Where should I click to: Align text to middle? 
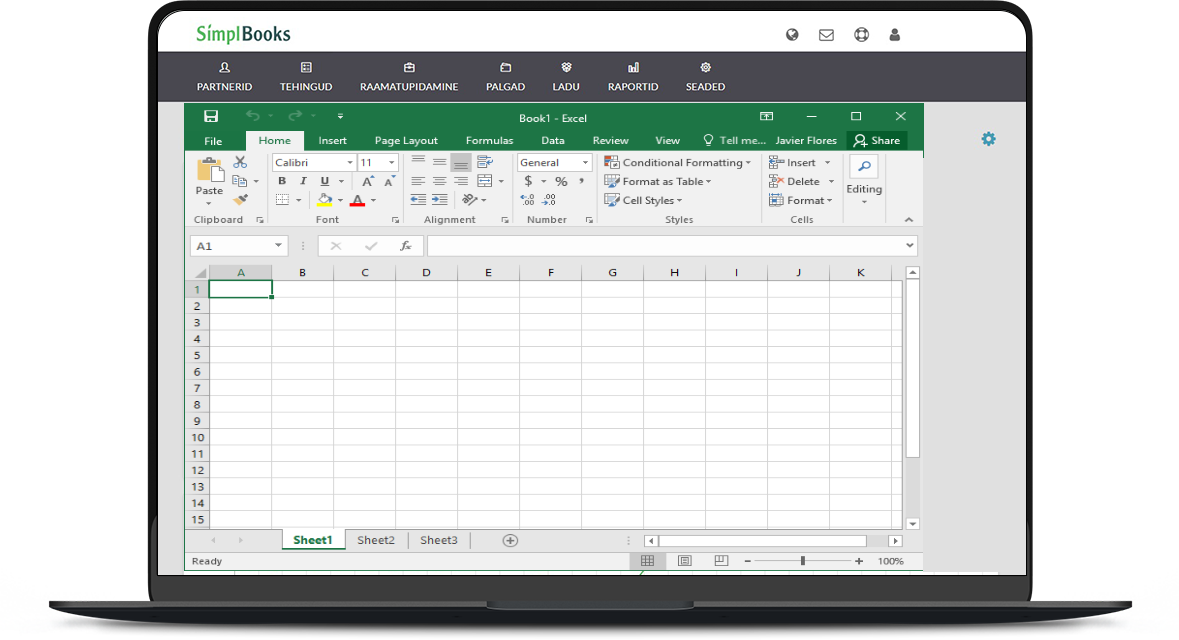(439, 162)
